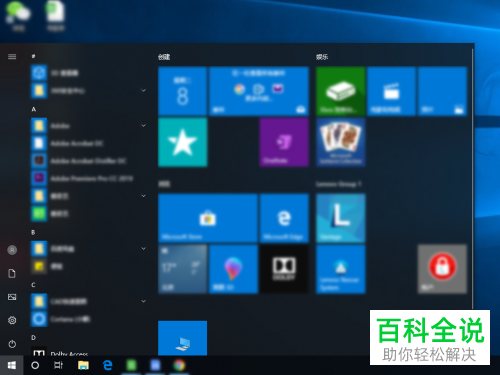Open Adobe Acrobat Distiller DC
The image size is (500, 375).
pos(88,161)
